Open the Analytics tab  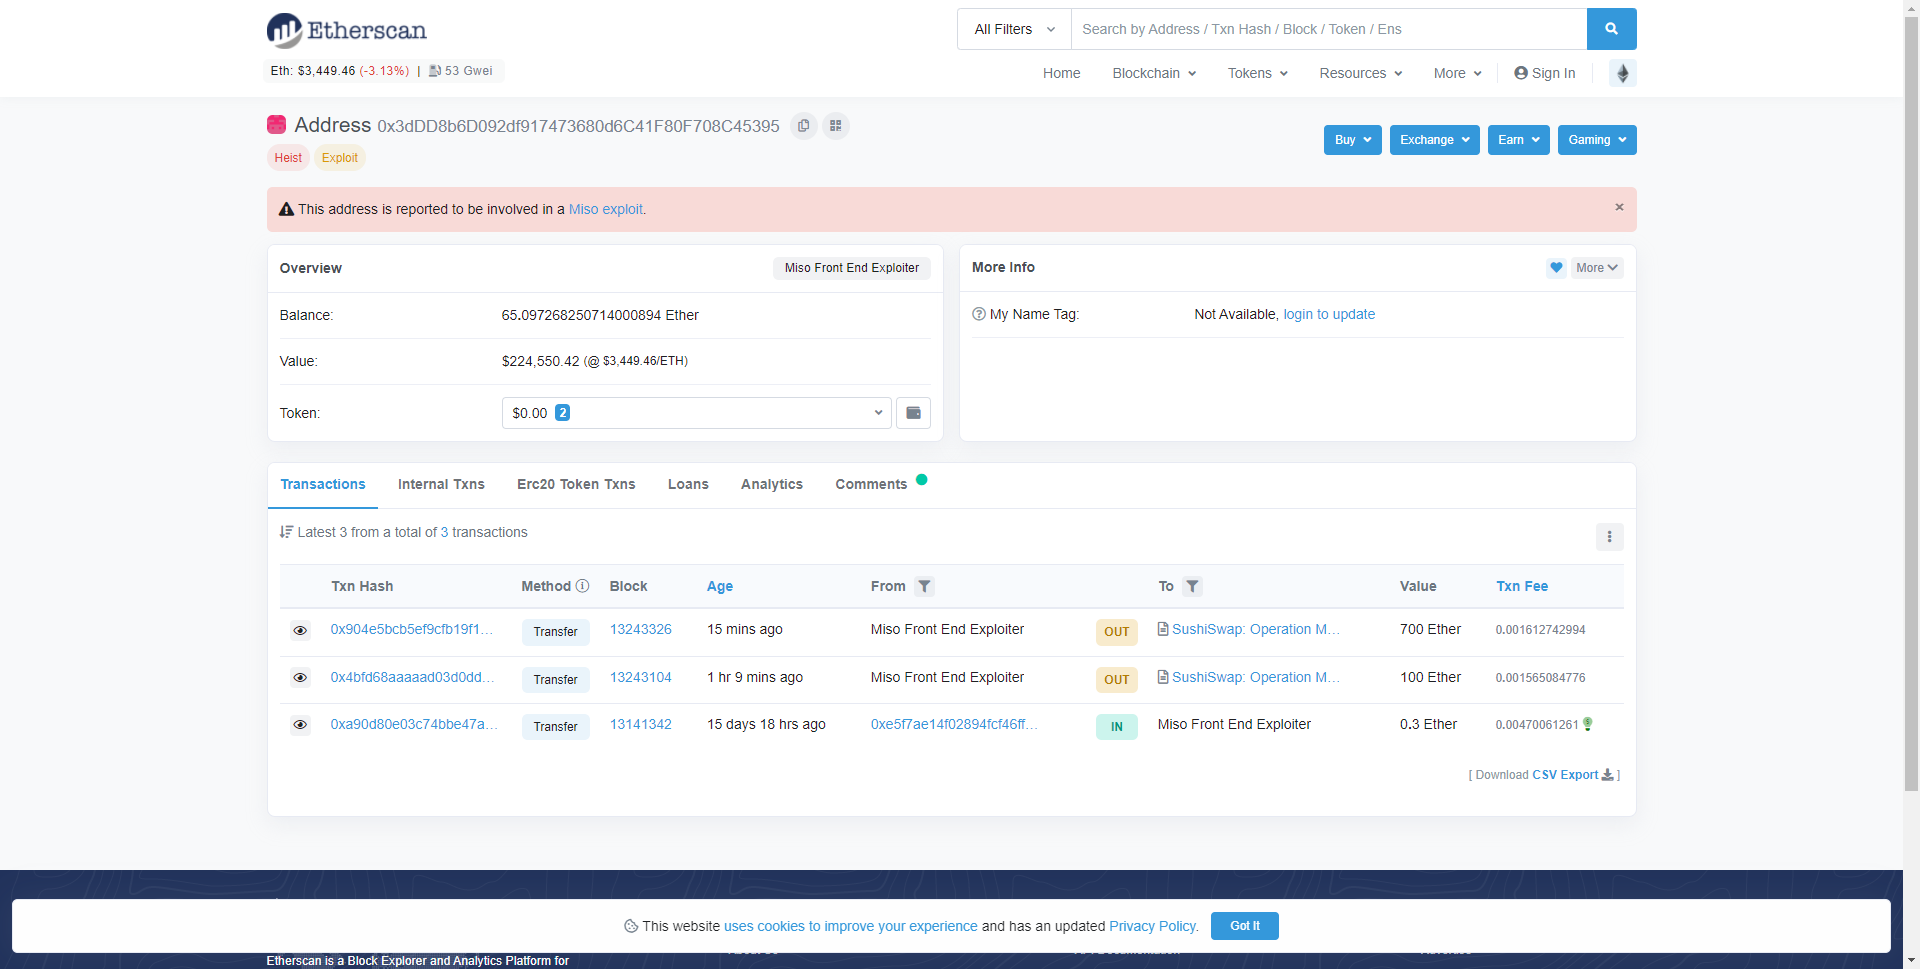pos(771,484)
